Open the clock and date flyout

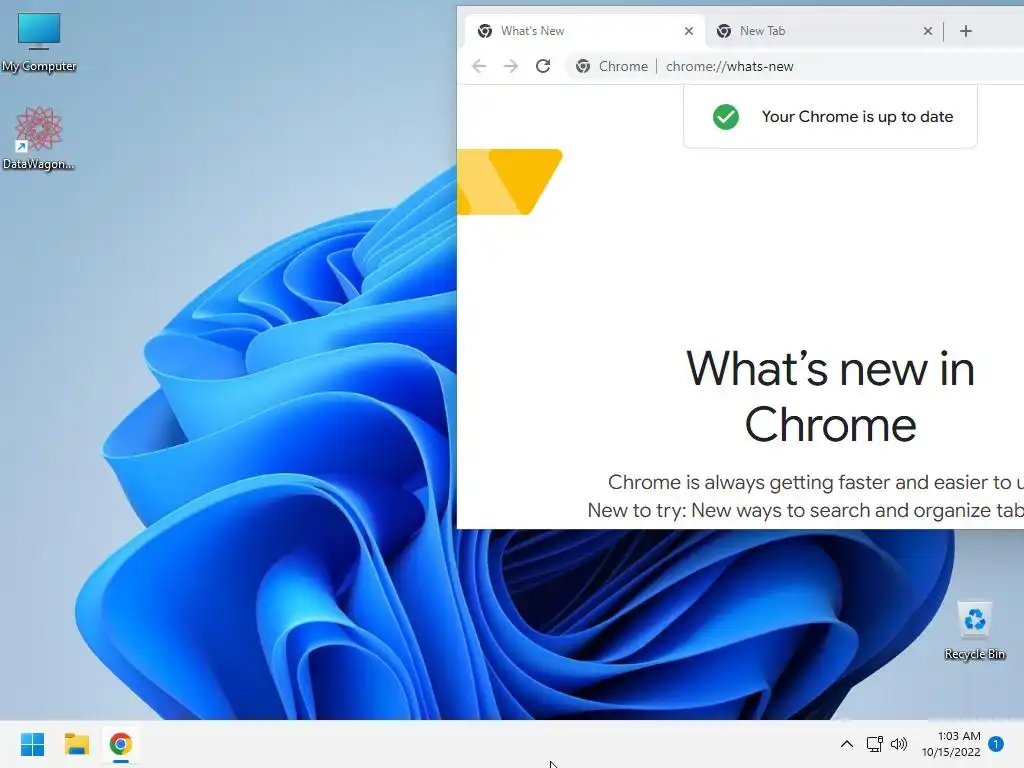pyautogui.click(x=951, y=744)
